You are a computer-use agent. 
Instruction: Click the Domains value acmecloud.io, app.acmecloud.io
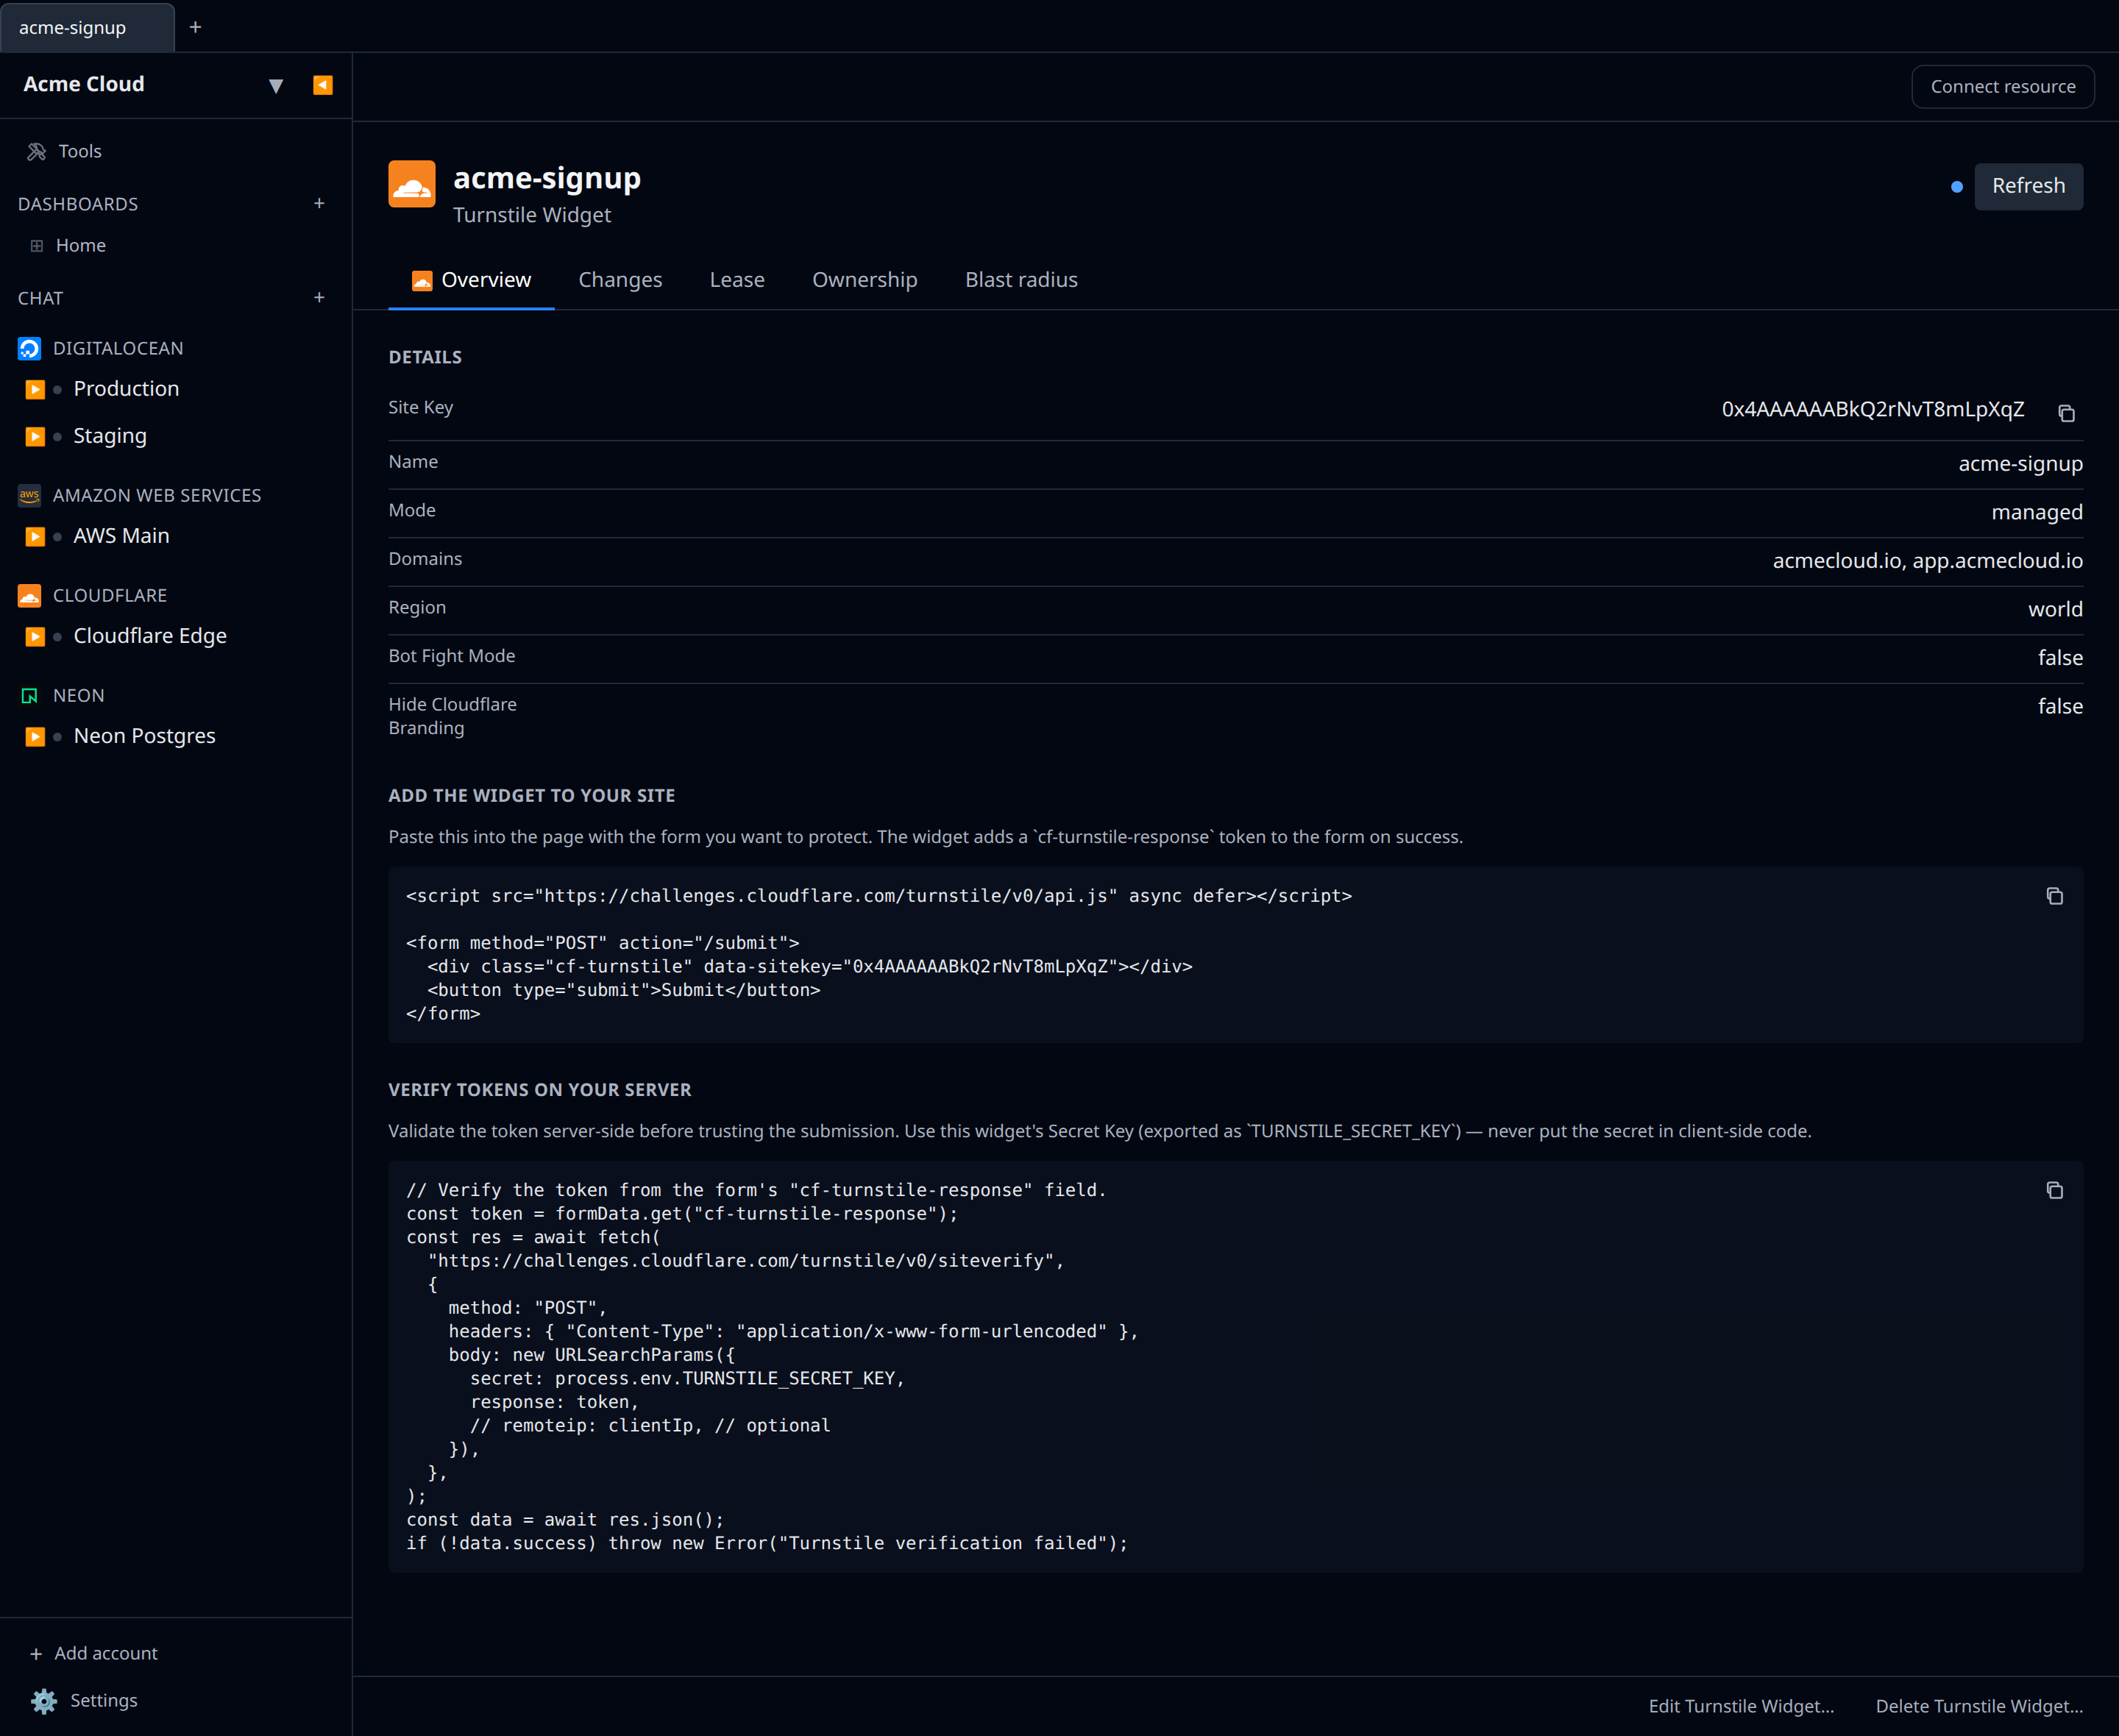[1927, 561]
